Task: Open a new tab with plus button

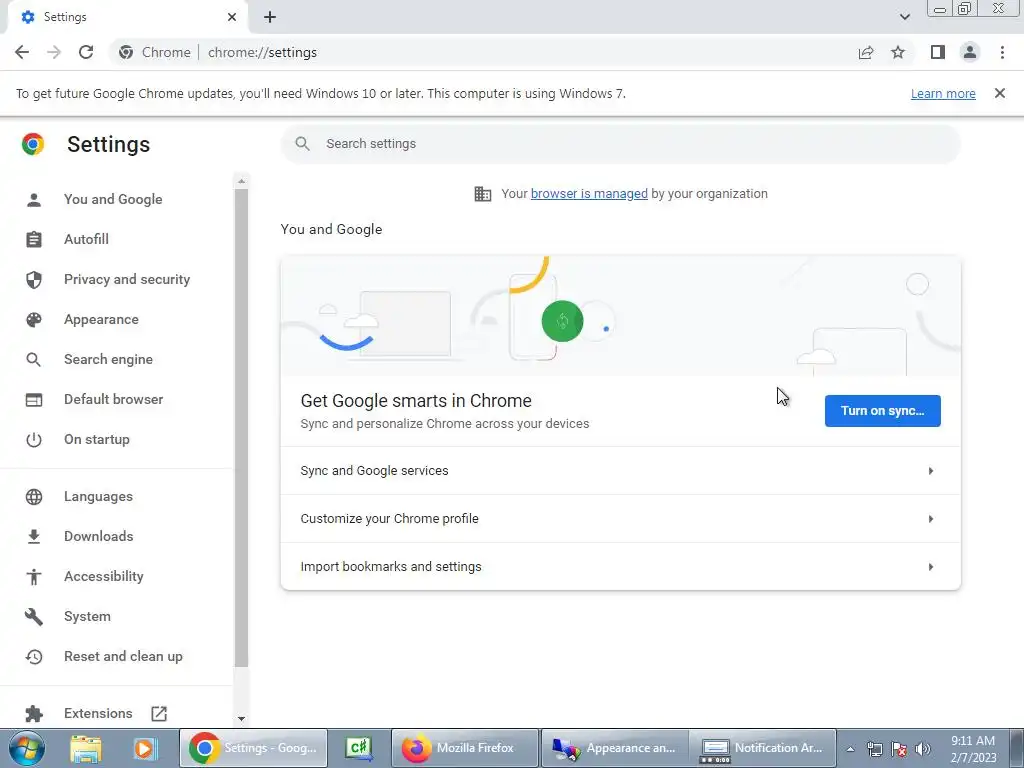Action: pyautogui.click(x=270, y=17)
